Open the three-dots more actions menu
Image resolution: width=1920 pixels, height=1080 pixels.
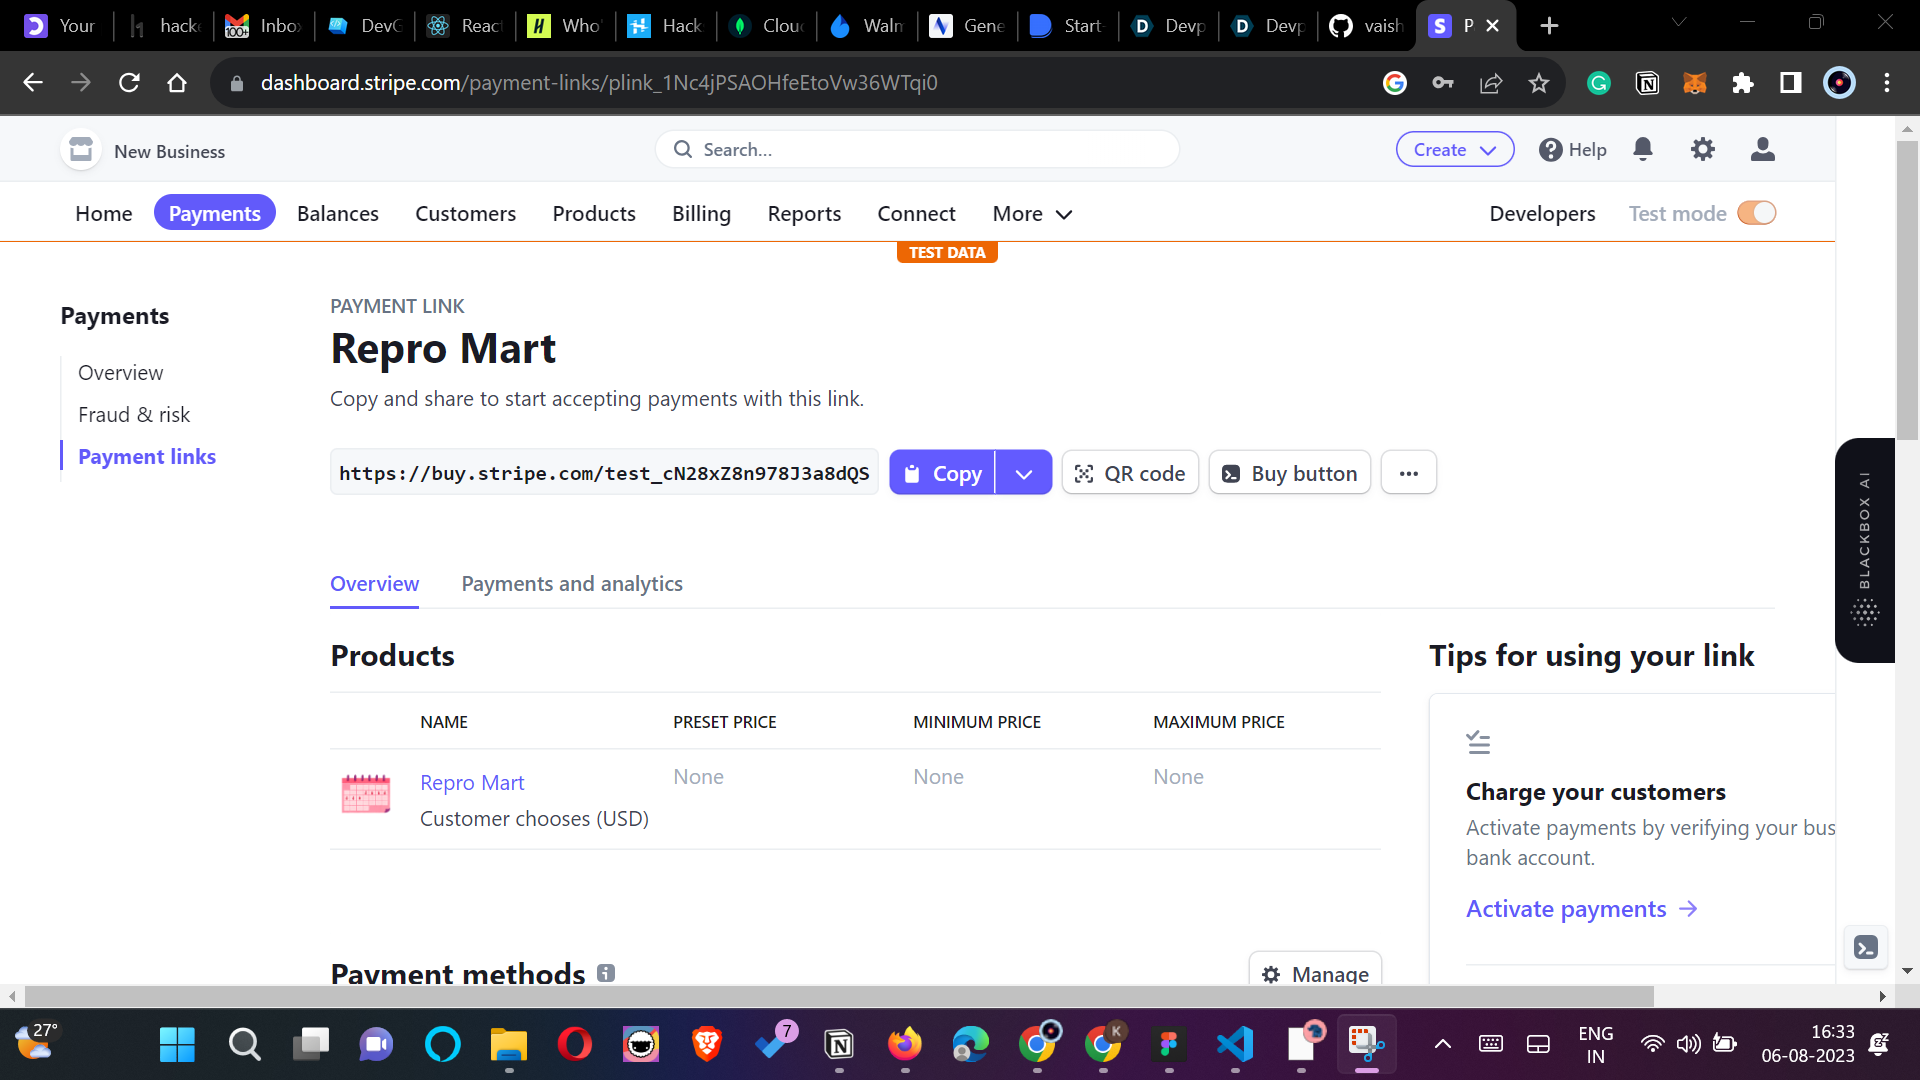[1408, 473]
